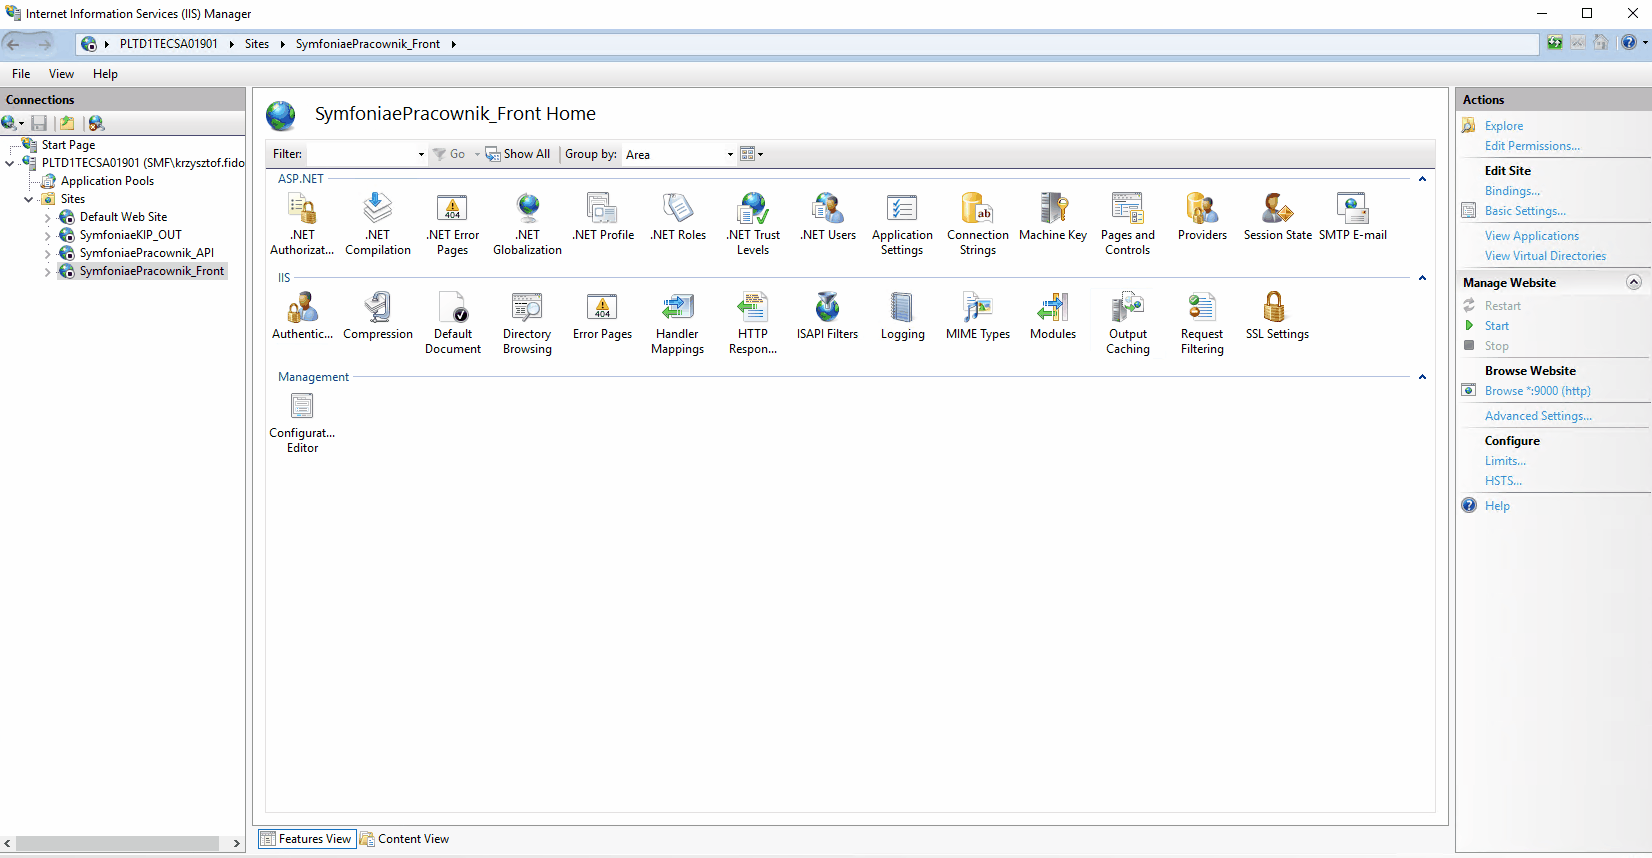Screen dimensions: 1652x858
Task: Click the Explore action link
Action: pyautogui.click(x=1504, y=126)
